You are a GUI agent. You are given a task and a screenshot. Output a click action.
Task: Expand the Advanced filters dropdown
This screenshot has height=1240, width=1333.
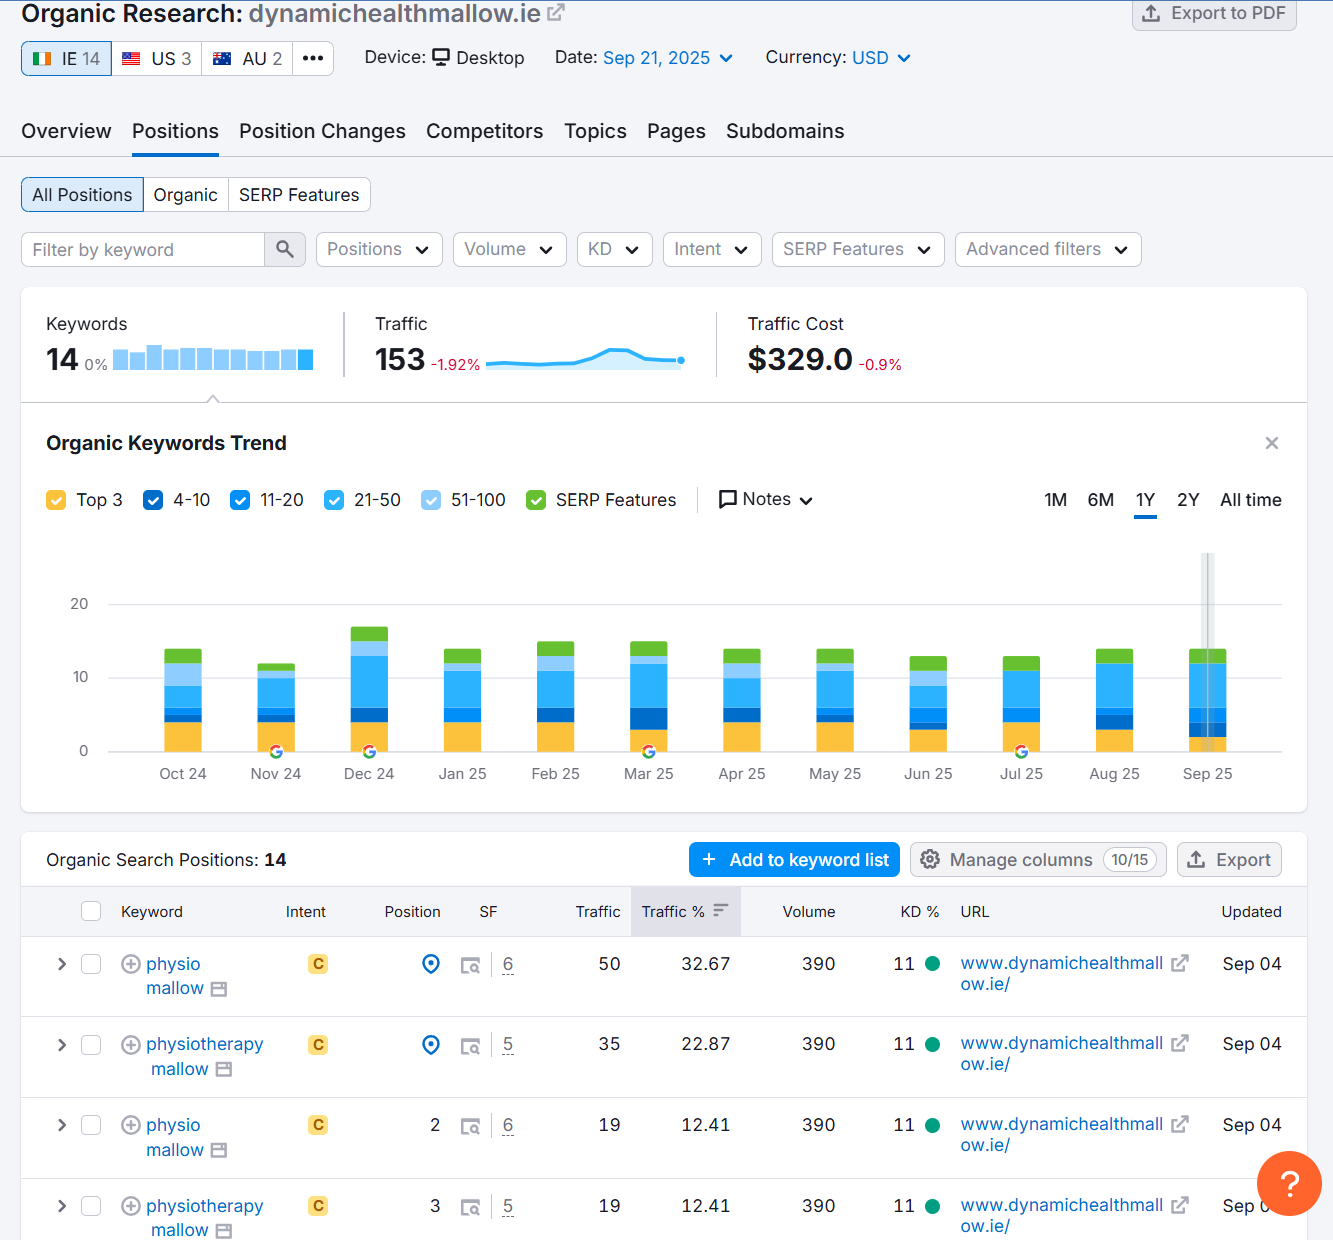(1047, 249)
